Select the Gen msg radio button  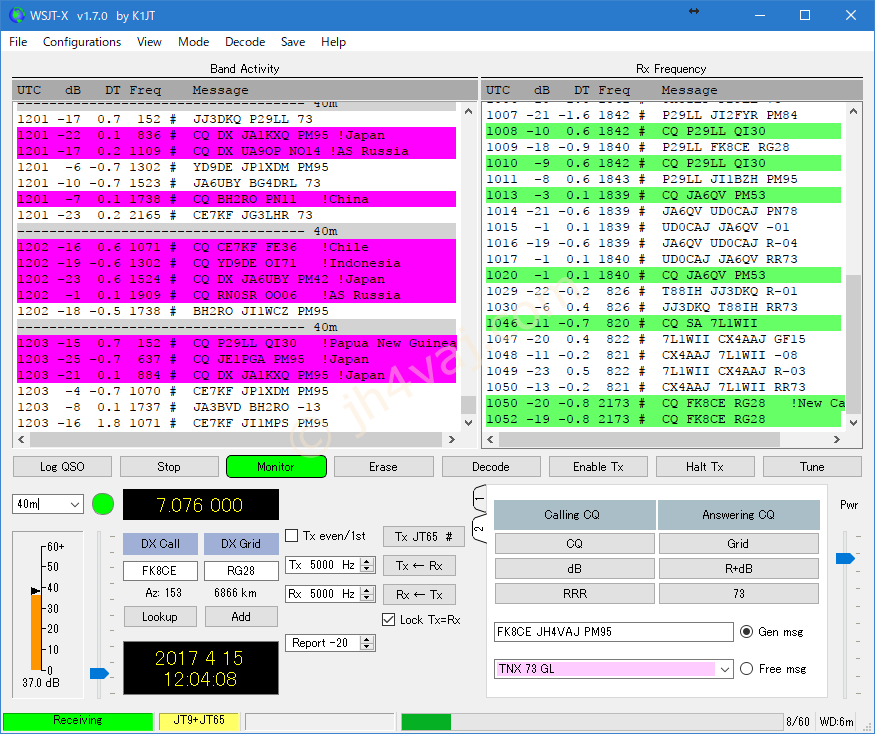pyautogui.click(x=746, y=632)
